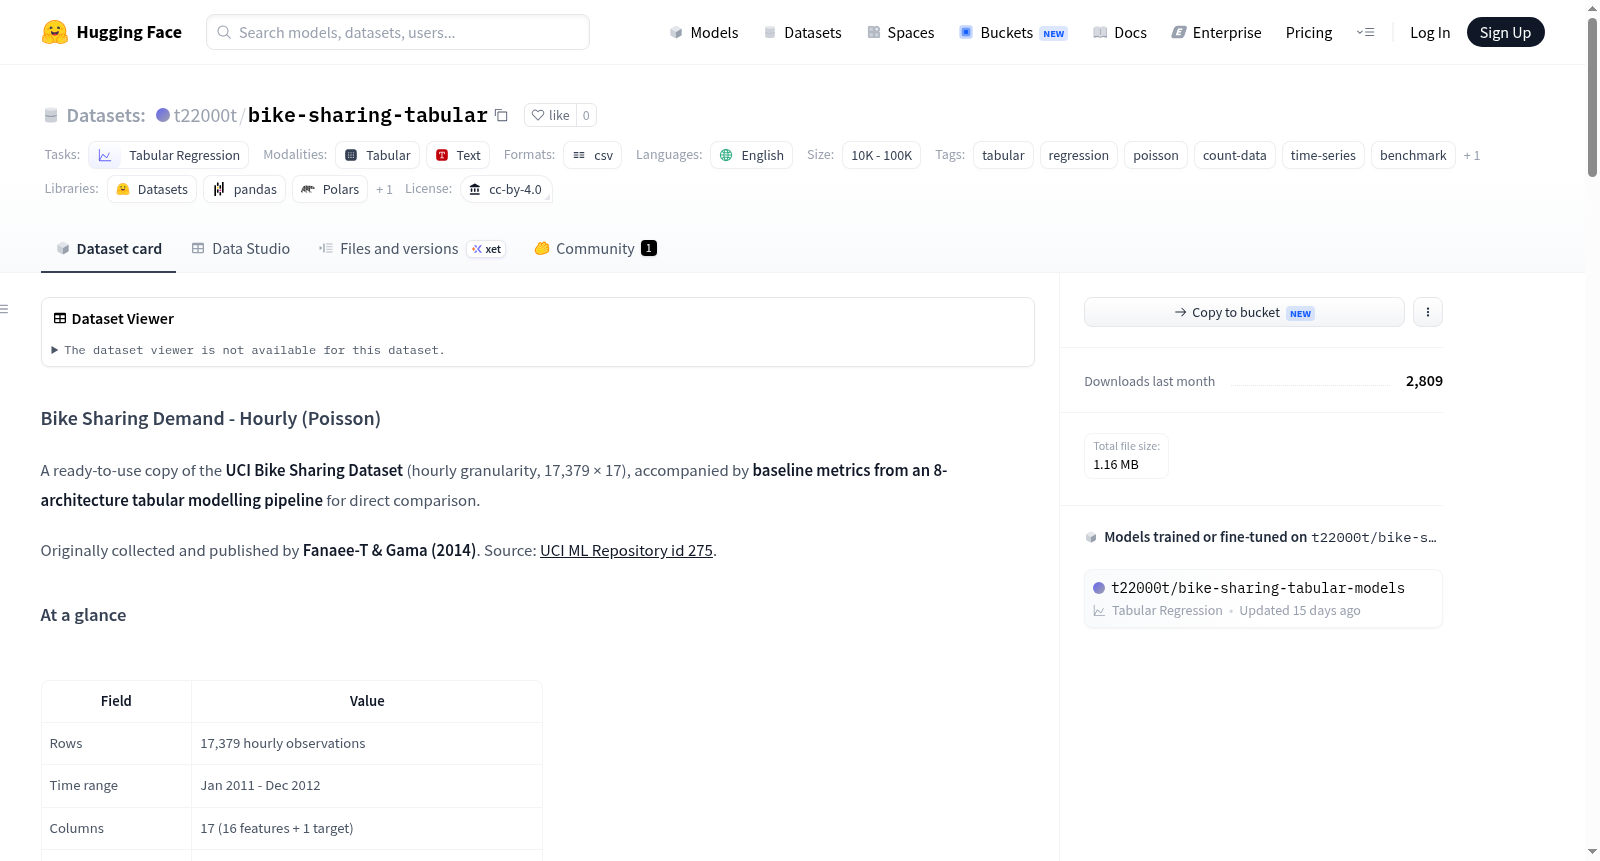This screenshot has height=861, width=1600.
Task: Focus the search models, datasets, users field
Action: pos(398,32)
